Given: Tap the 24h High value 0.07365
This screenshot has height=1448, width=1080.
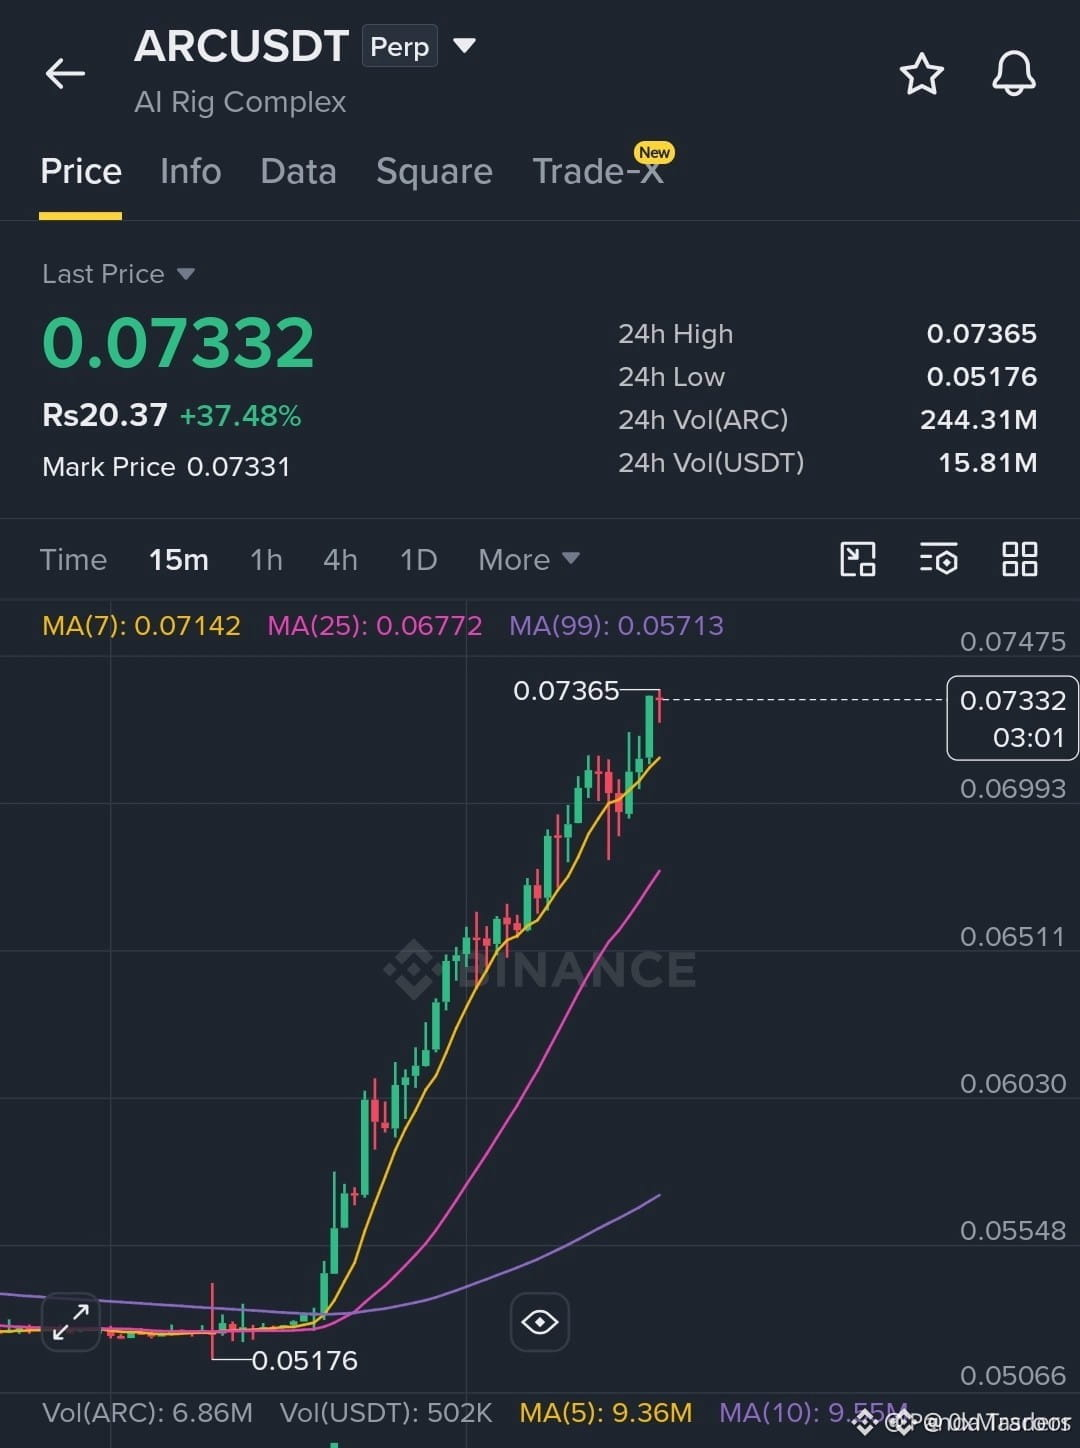Looking at the screenshot, I should [981, 334].
